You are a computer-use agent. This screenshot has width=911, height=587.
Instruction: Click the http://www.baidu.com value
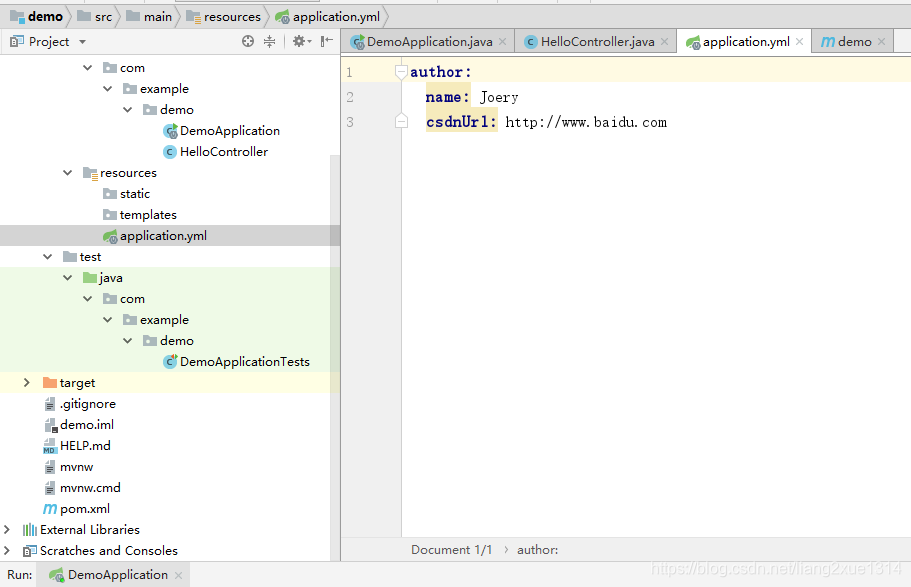tap(586, 122)
